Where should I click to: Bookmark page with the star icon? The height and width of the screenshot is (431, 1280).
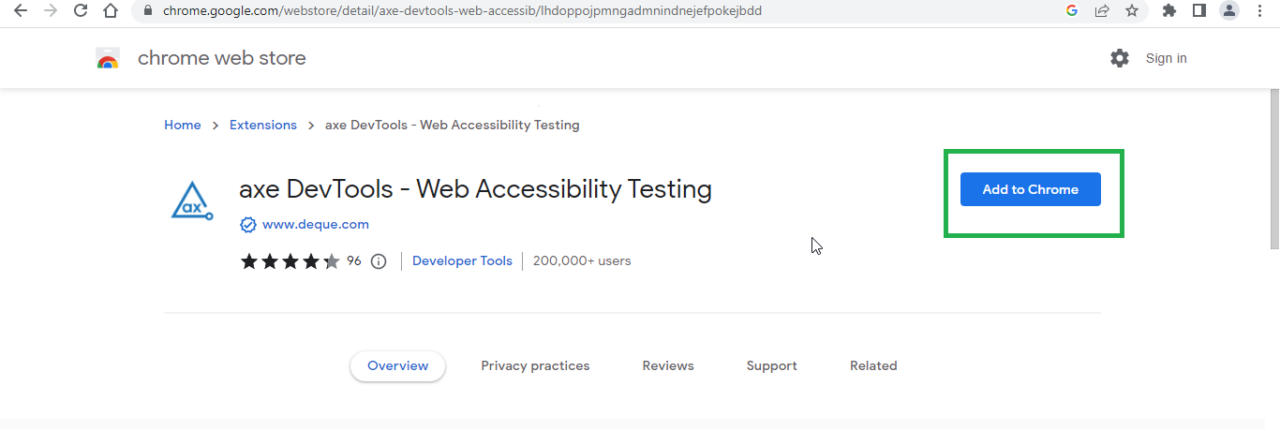1131,11
